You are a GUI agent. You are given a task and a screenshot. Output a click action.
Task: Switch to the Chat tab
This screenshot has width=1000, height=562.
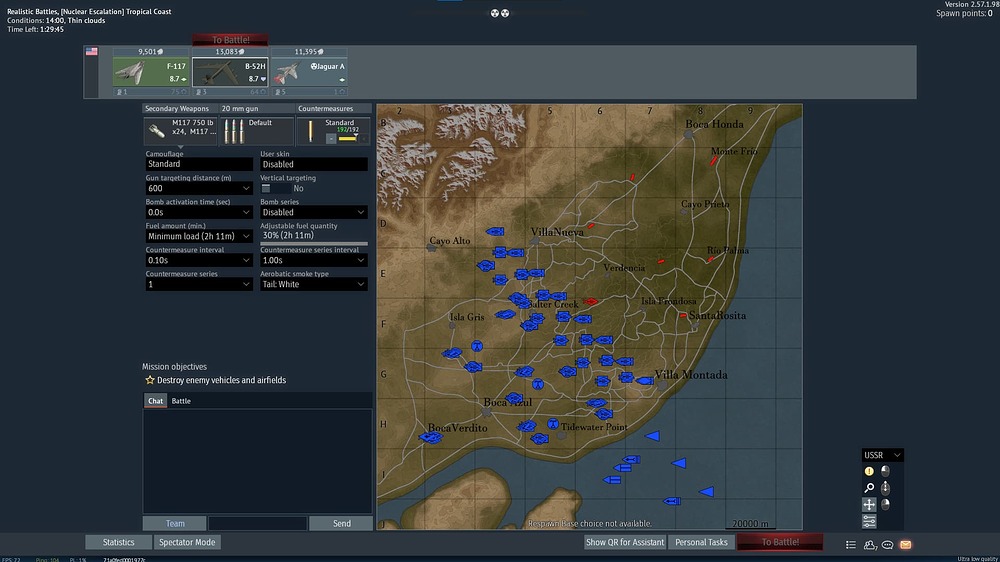155,401
